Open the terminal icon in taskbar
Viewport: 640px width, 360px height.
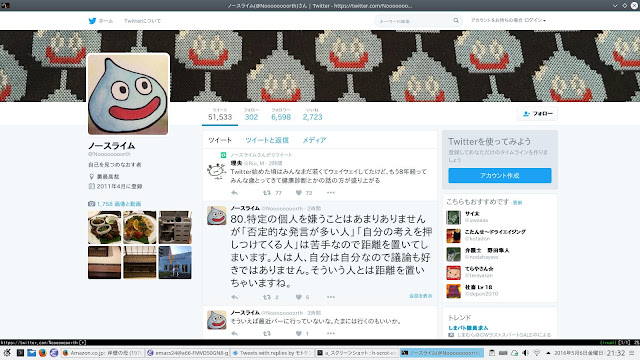click(20, 353)
